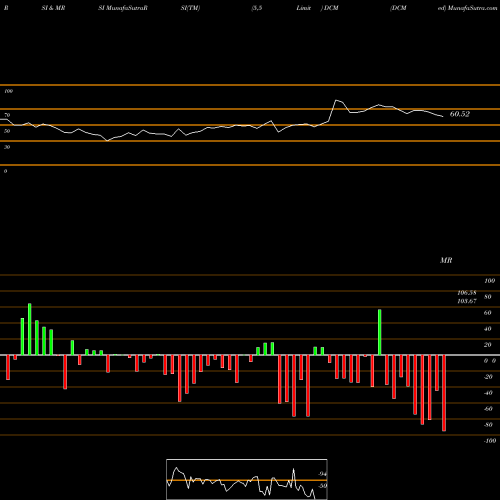Click the MR axis label 60

pyautogui.click(x=488, y=313)
